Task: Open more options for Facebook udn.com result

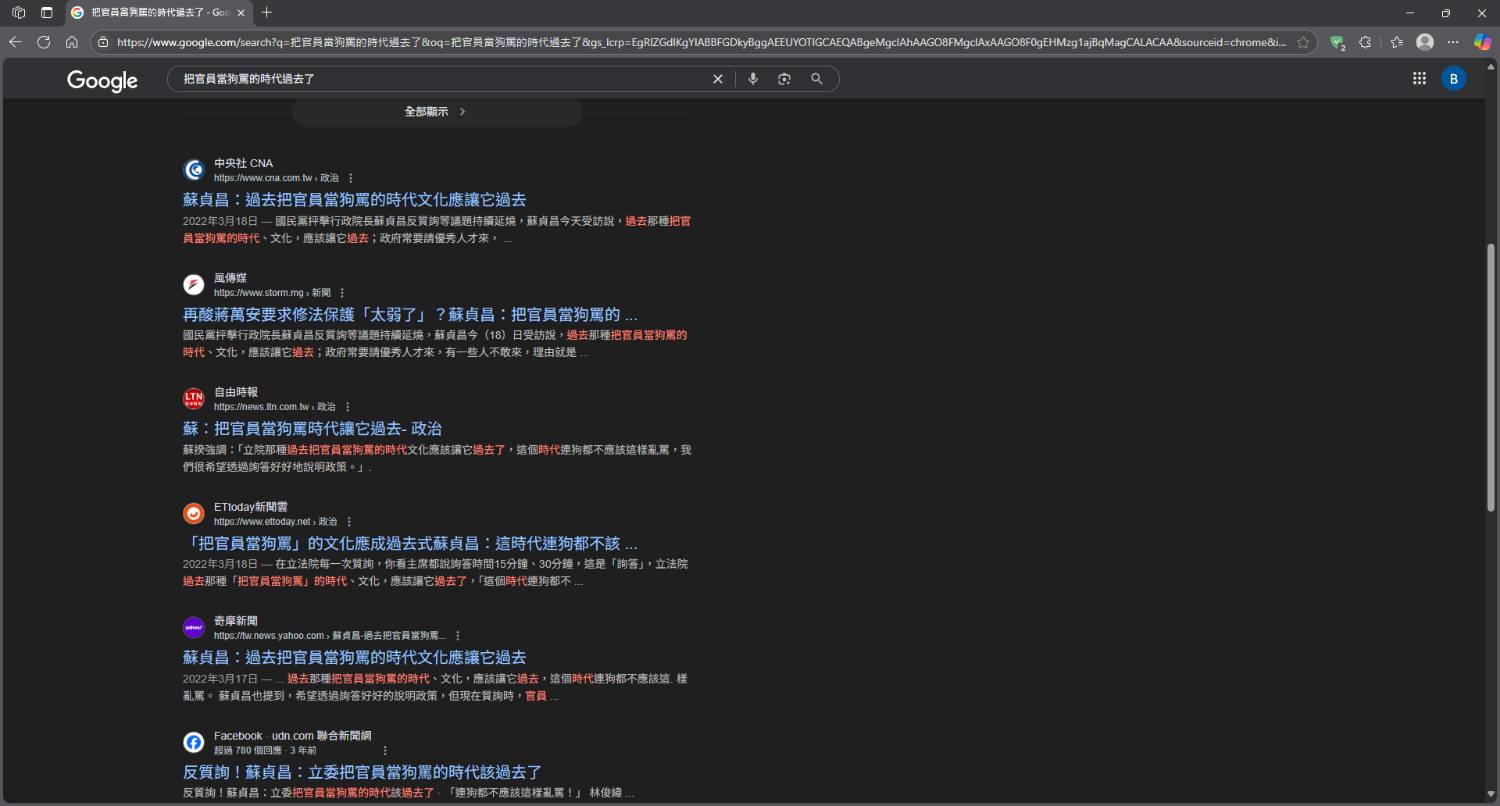Action: 385,750
